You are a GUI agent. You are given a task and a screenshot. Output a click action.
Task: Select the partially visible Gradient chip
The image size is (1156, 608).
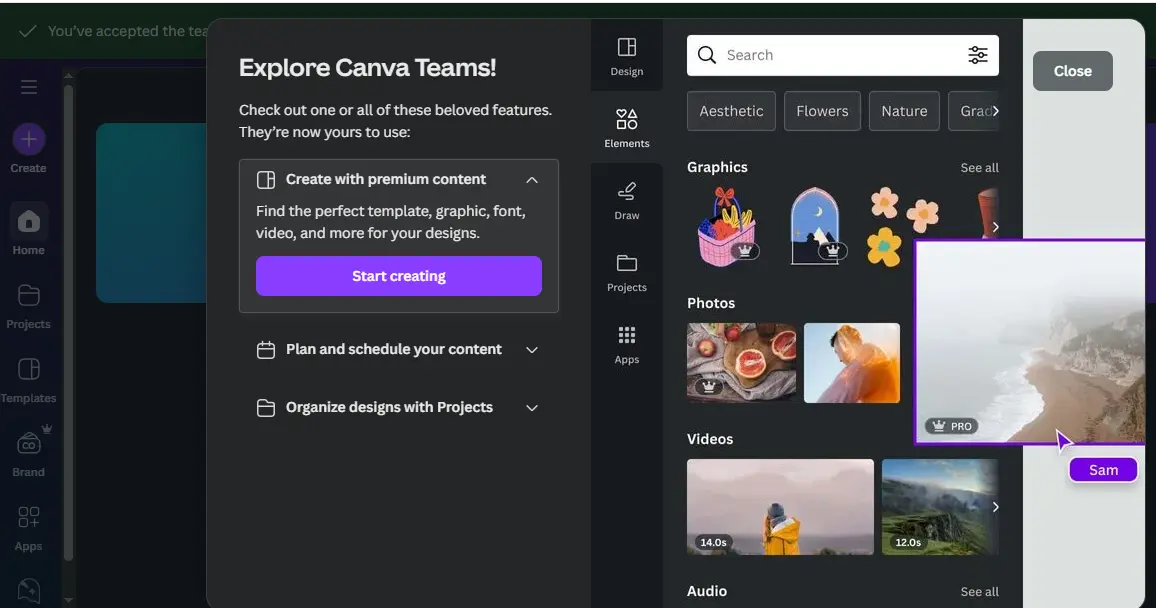(973, 111)
